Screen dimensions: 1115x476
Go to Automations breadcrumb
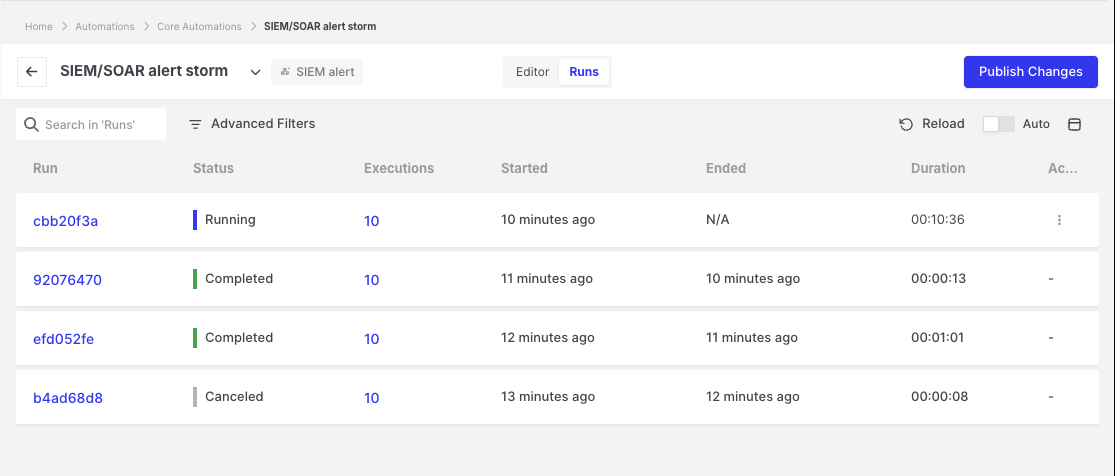[105, 26]
